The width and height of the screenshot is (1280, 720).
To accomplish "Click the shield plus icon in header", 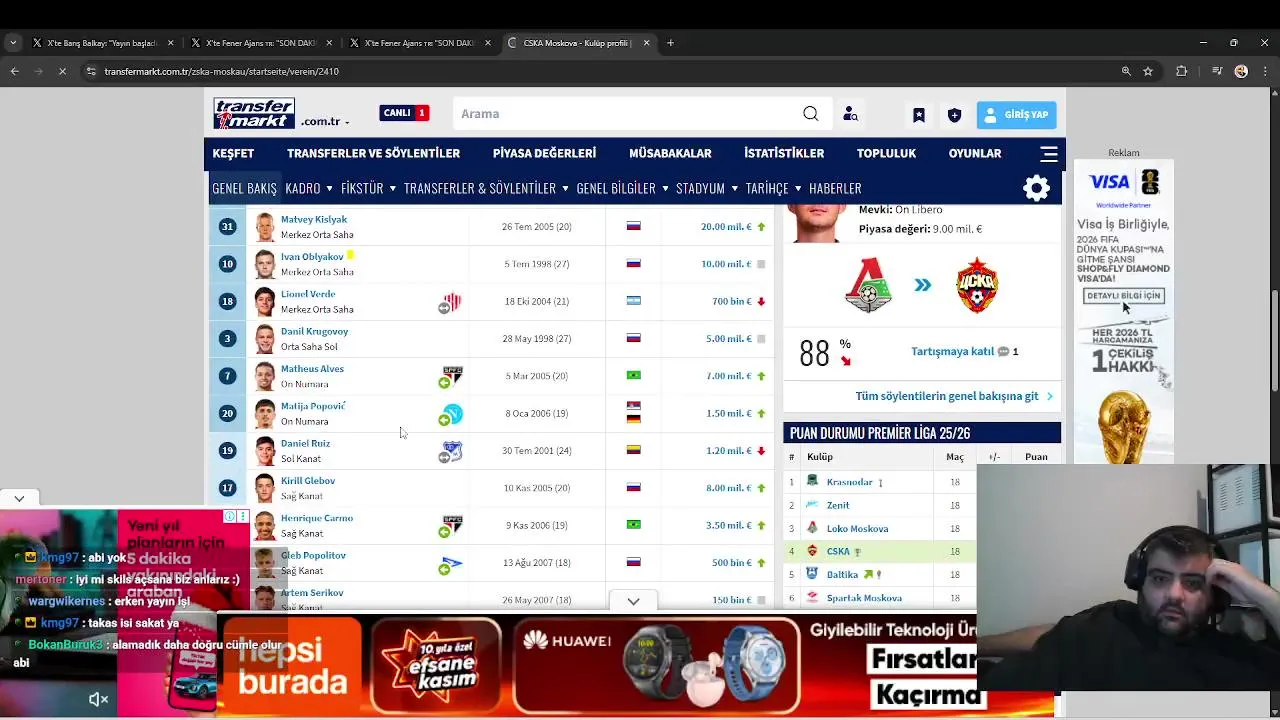I will point(954,115).
